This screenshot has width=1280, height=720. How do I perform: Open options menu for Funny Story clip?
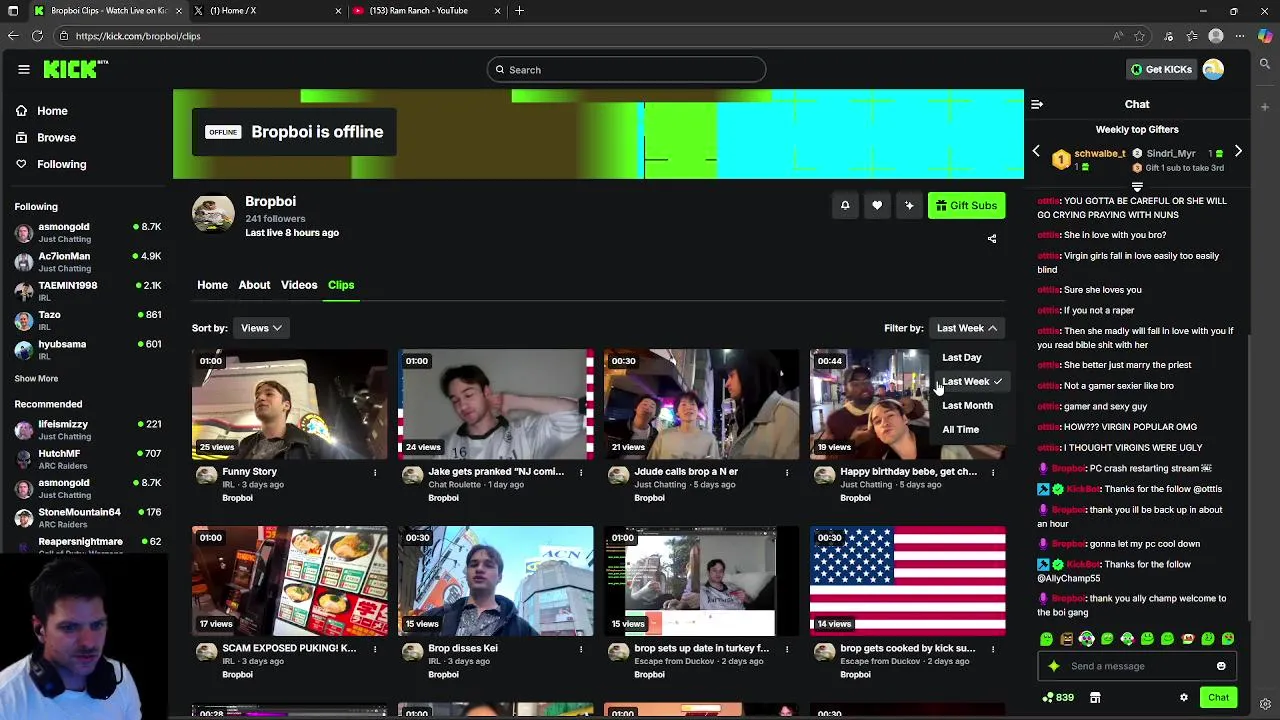tap(375, 472)
